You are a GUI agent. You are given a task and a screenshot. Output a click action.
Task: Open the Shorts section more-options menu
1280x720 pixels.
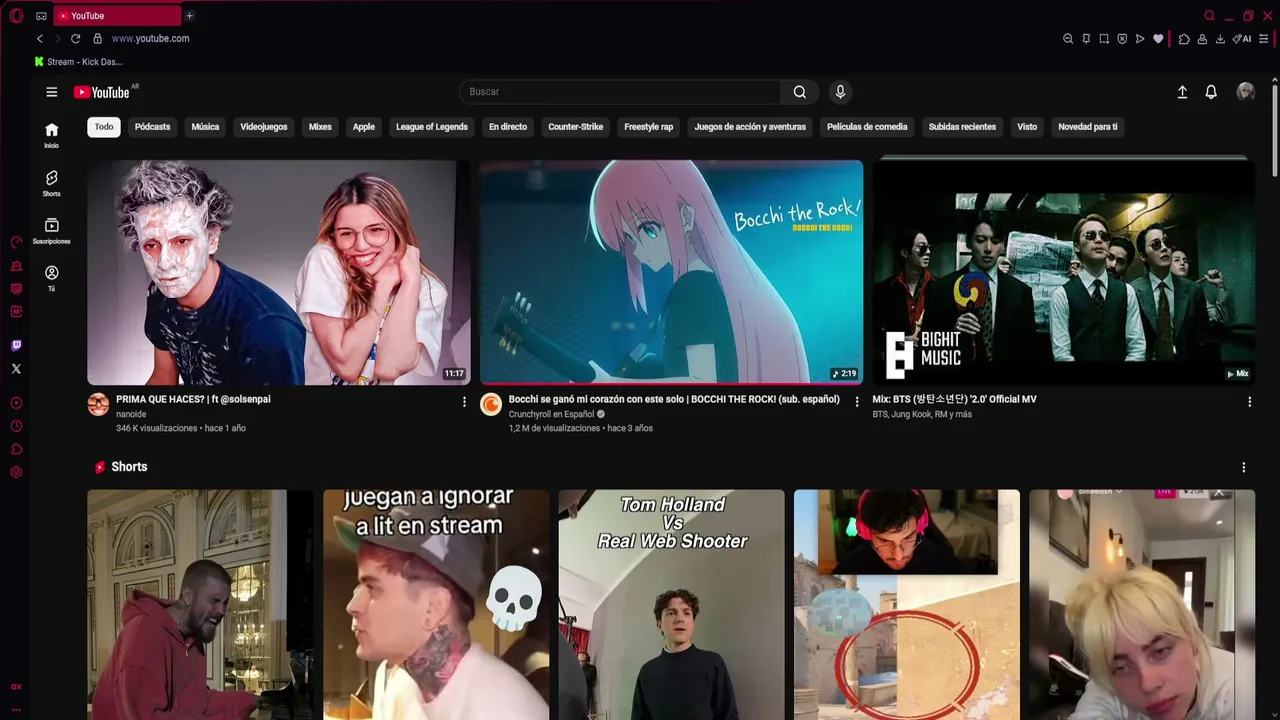click(x=1244, y=468)
